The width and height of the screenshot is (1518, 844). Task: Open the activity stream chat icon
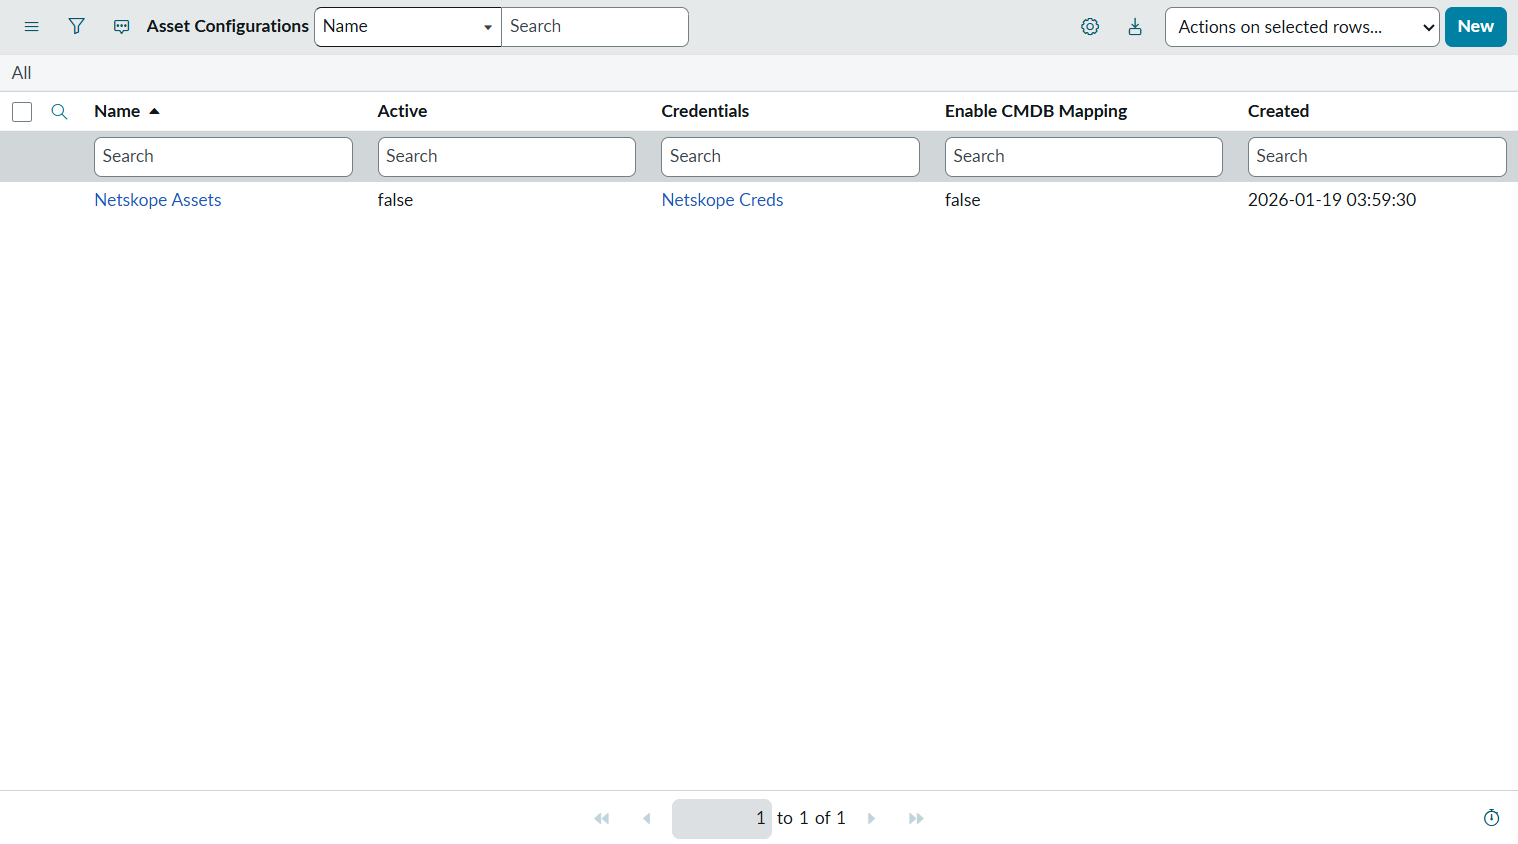click(x=121, y=27)
